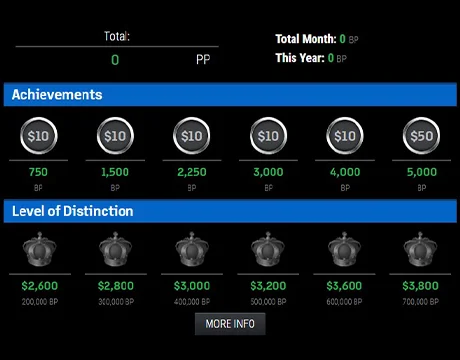
Task: Click the $2,800 reward amount
Action: 116,286
